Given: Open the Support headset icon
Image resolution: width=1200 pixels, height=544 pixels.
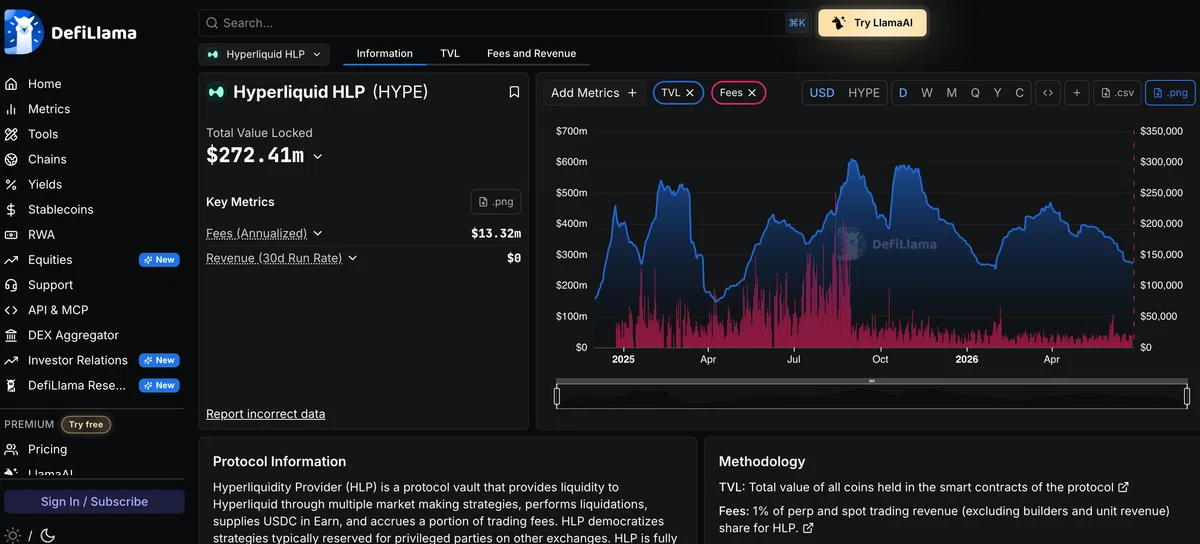Looking at the screenshot, I should tap(12, 285).
